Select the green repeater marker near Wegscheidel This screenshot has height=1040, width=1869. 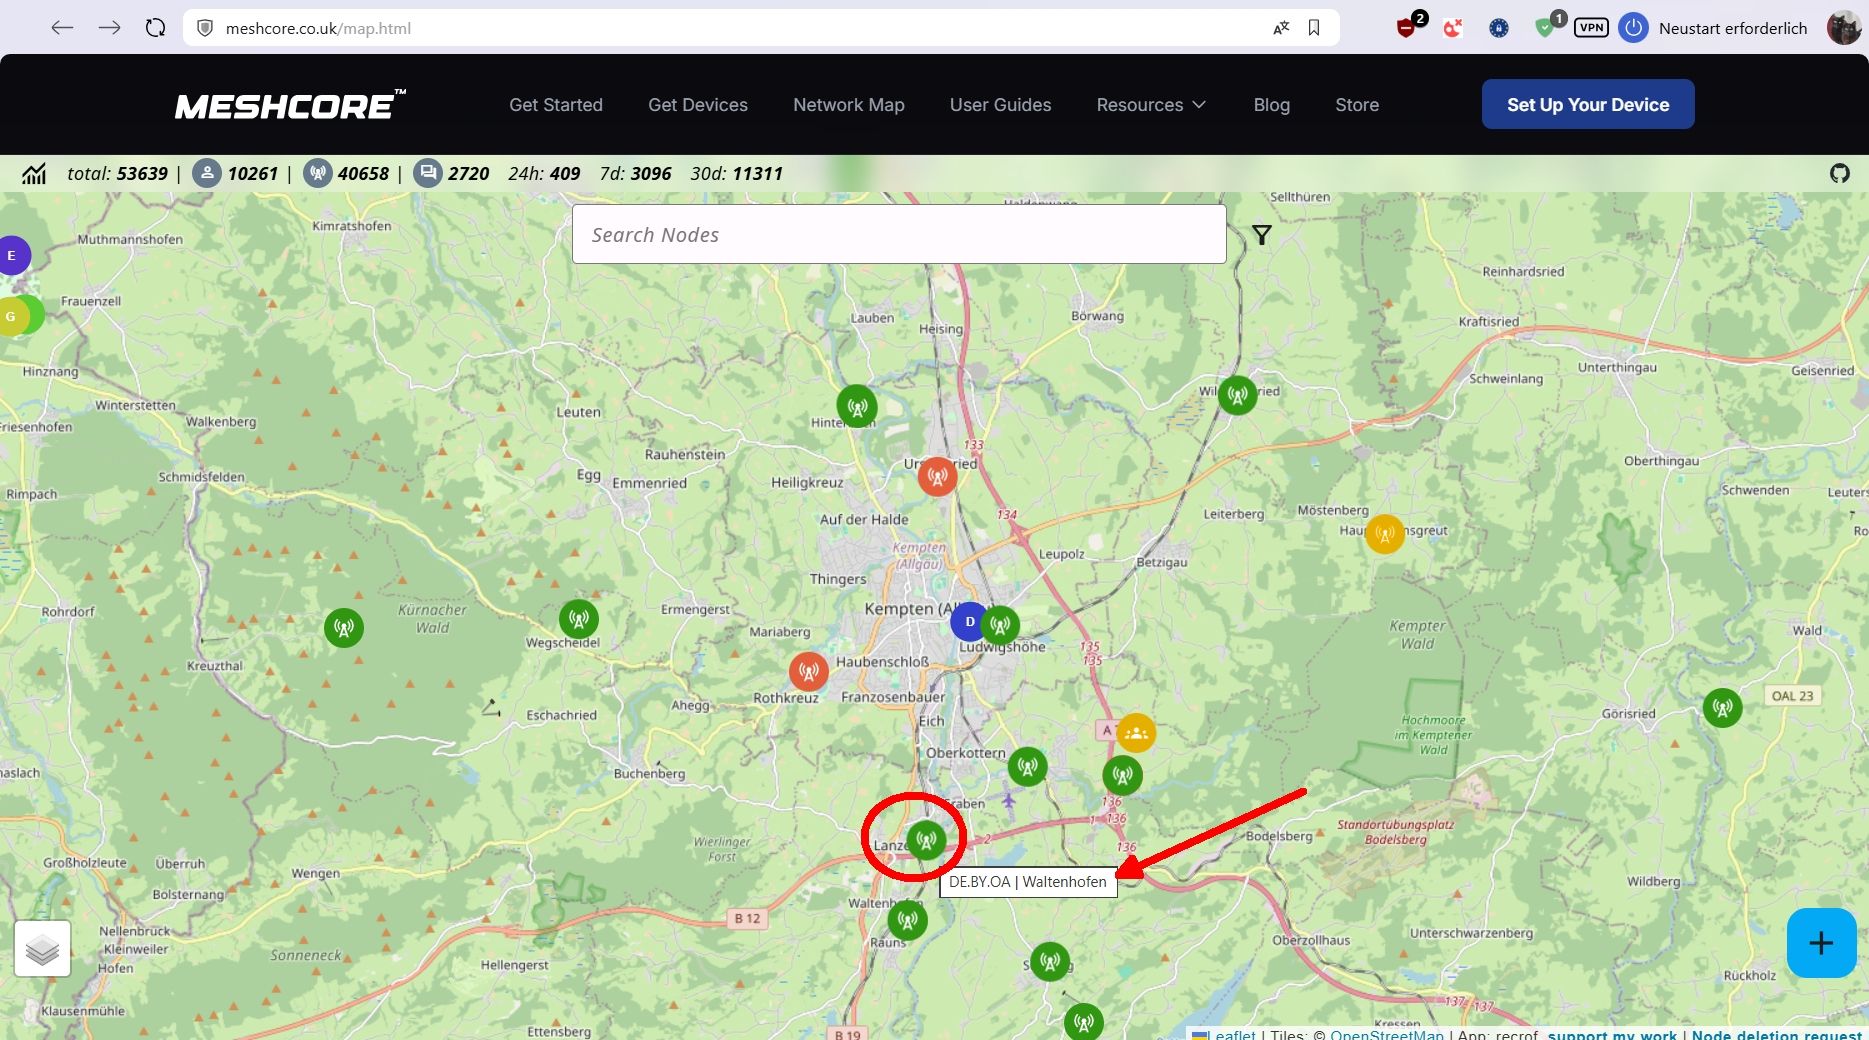click(578, 620)
